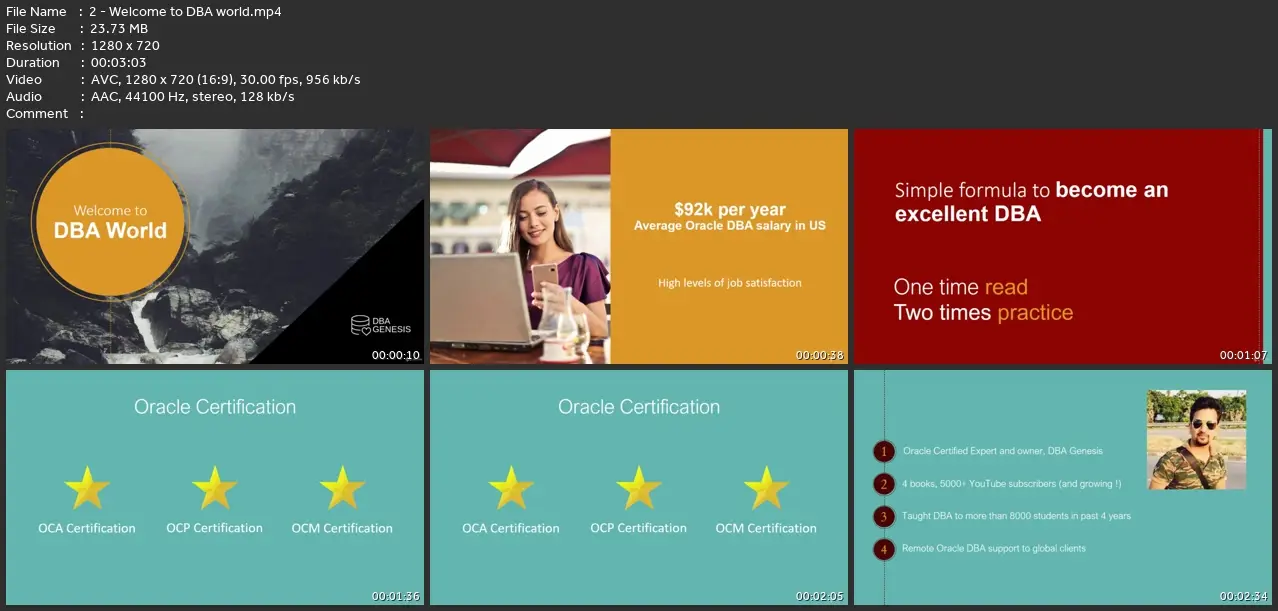Expand the timestamp 00:00:10 on first thumbnail
This screenshot has height=611, width=1278.
[396, 355]
